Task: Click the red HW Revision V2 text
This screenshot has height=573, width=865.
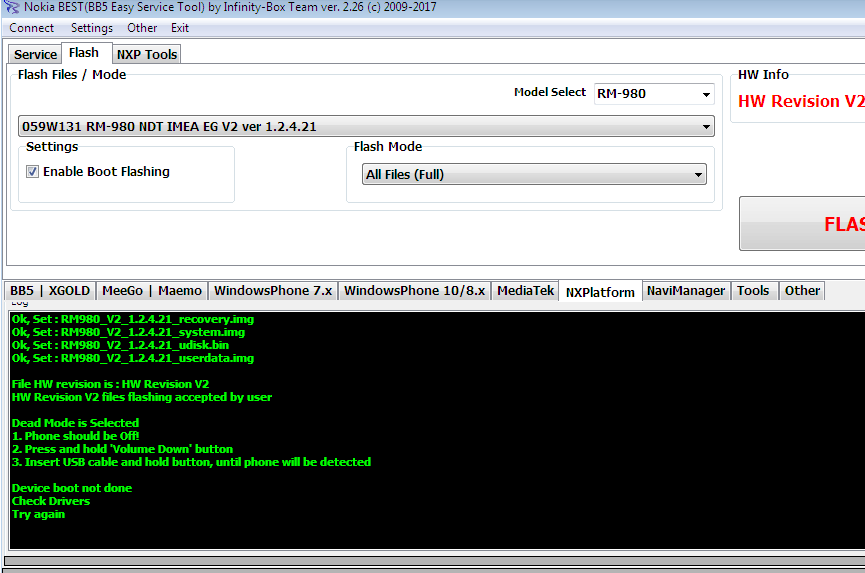Action: click(801, 101)
